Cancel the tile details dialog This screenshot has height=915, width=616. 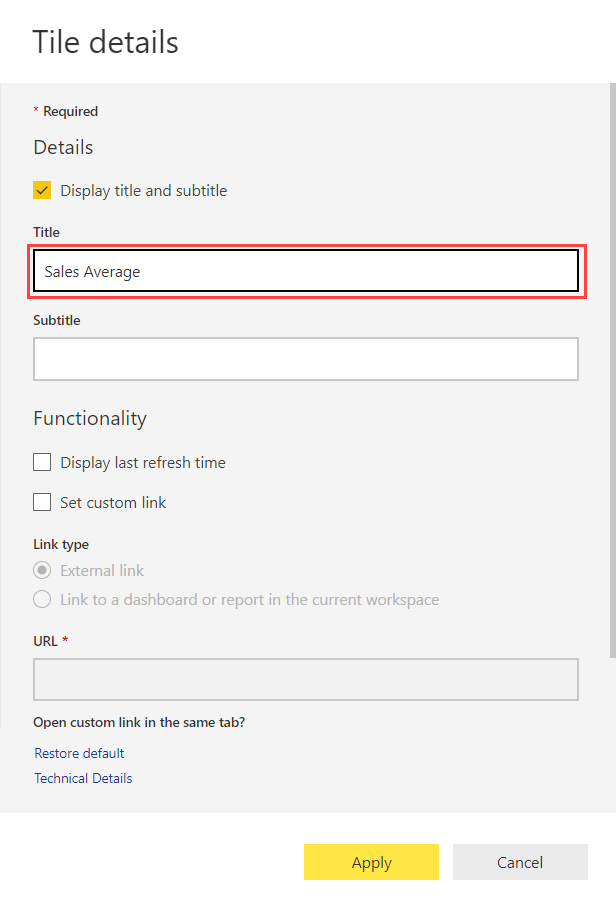(x=520, y=862)
